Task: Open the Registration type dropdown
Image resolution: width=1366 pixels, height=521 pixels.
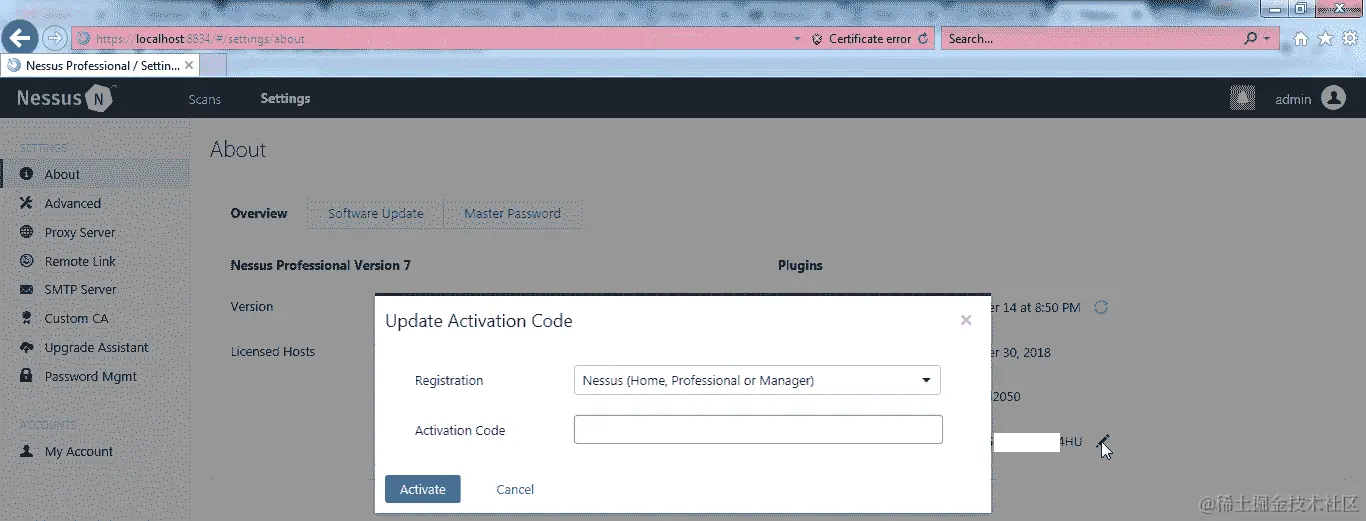Action: (757, 380)
